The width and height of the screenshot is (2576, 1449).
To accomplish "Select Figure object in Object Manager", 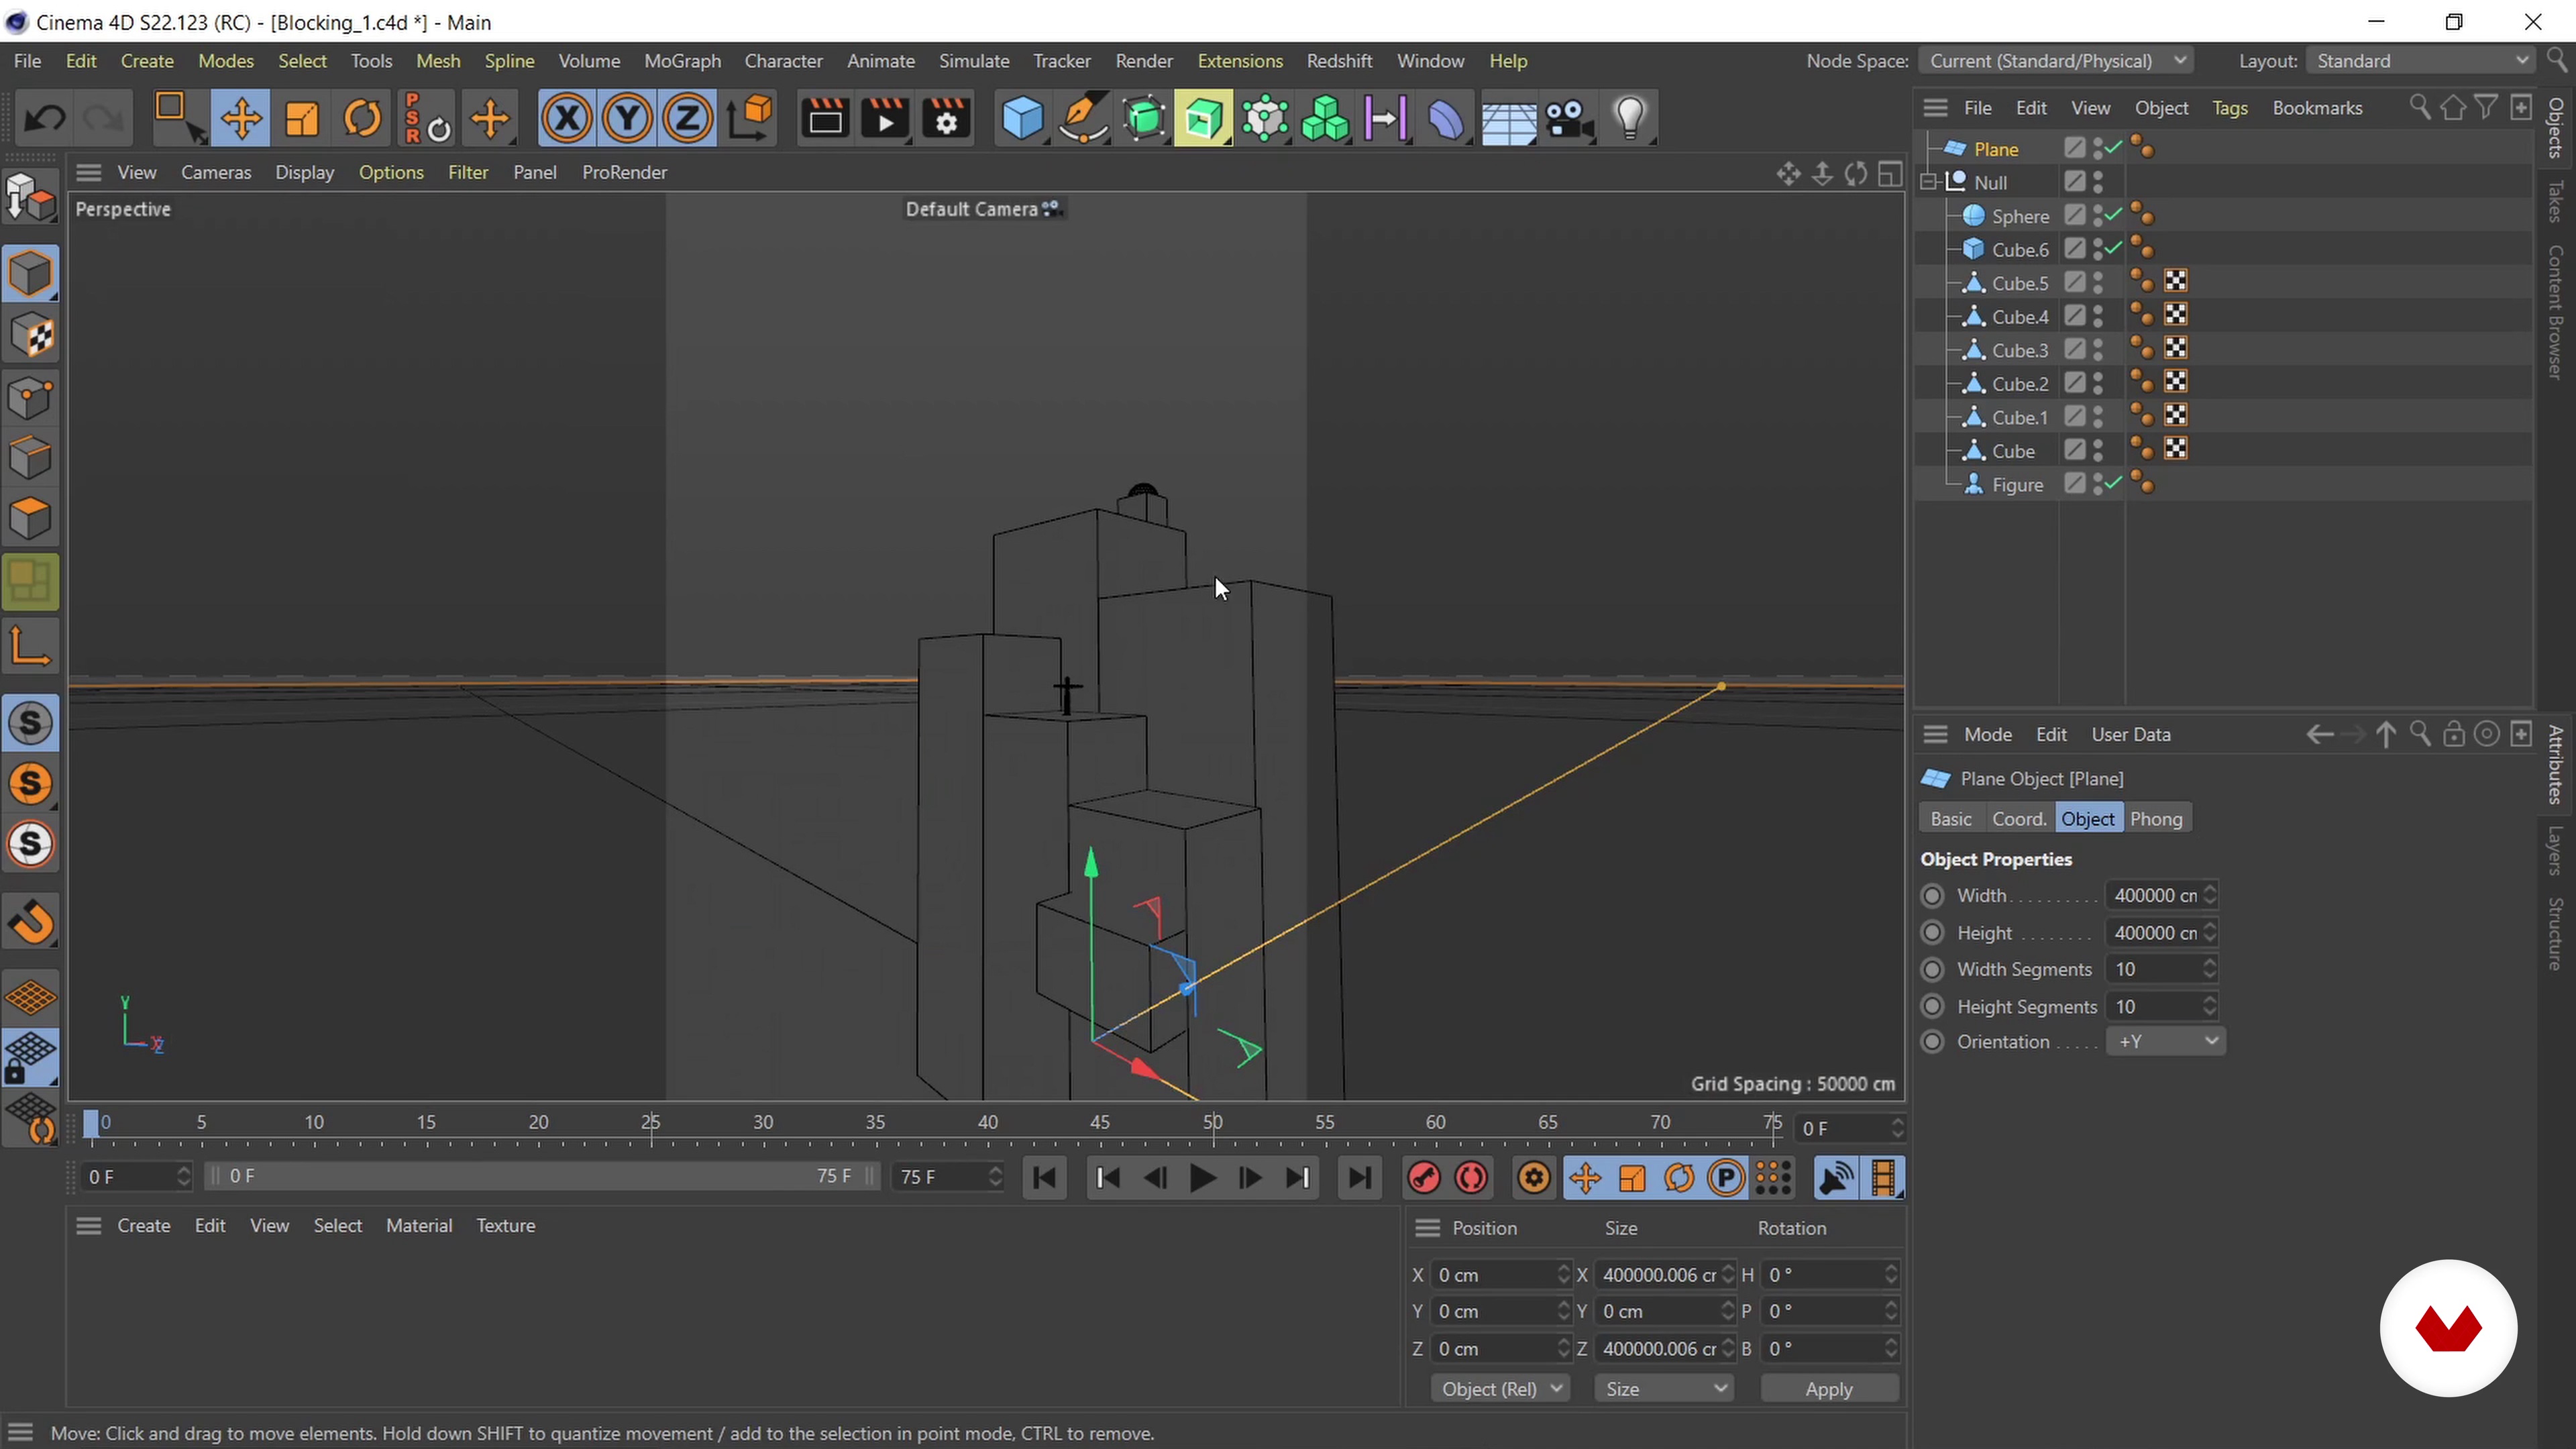I will (x=2016, y=484).
